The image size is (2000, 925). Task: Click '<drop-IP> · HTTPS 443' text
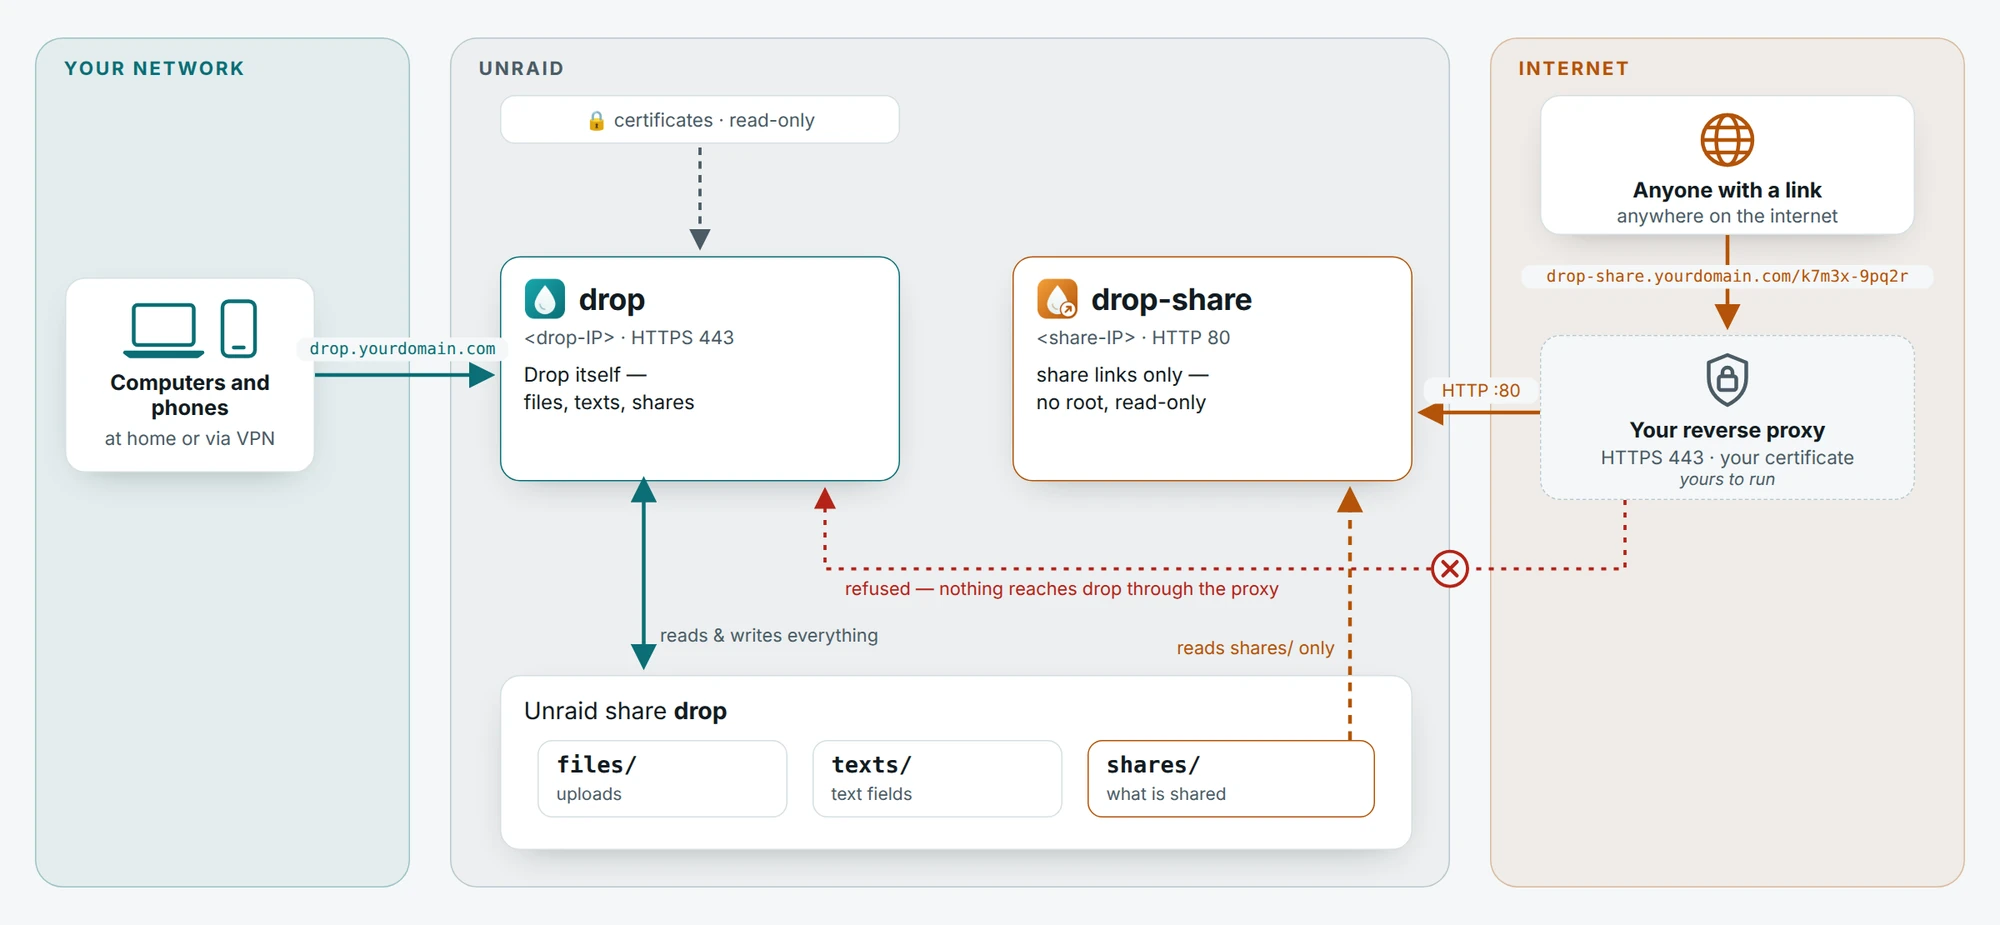pyautogui.click(x=629, y=338)
